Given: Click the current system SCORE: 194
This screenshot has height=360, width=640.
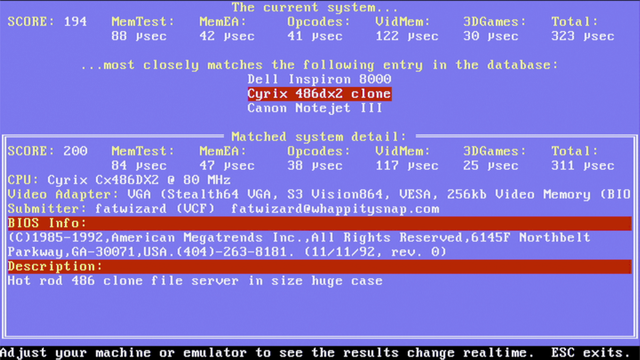Looking at the screenshot, I should [x=47, y=22].
